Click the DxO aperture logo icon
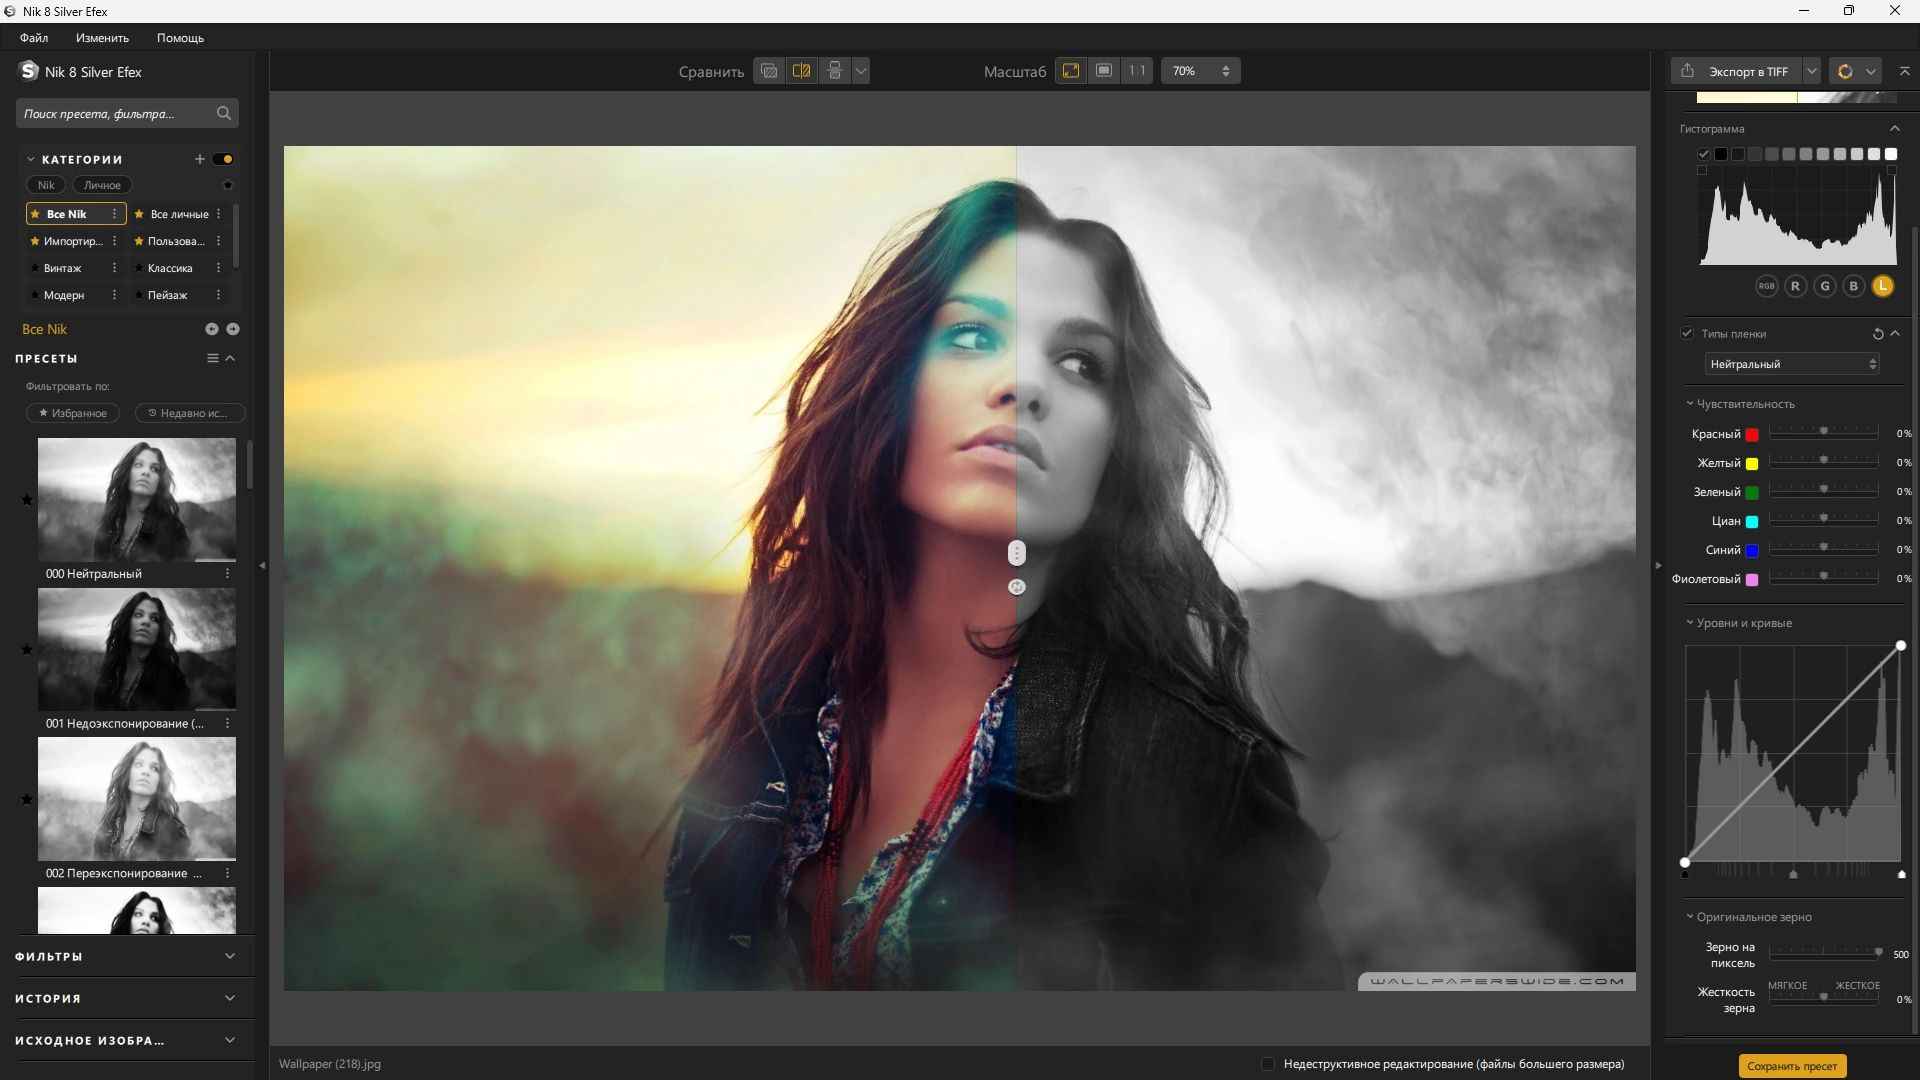This screenshot has width=1920, height=1080. pyautogui.click(x=1845, y=71)
